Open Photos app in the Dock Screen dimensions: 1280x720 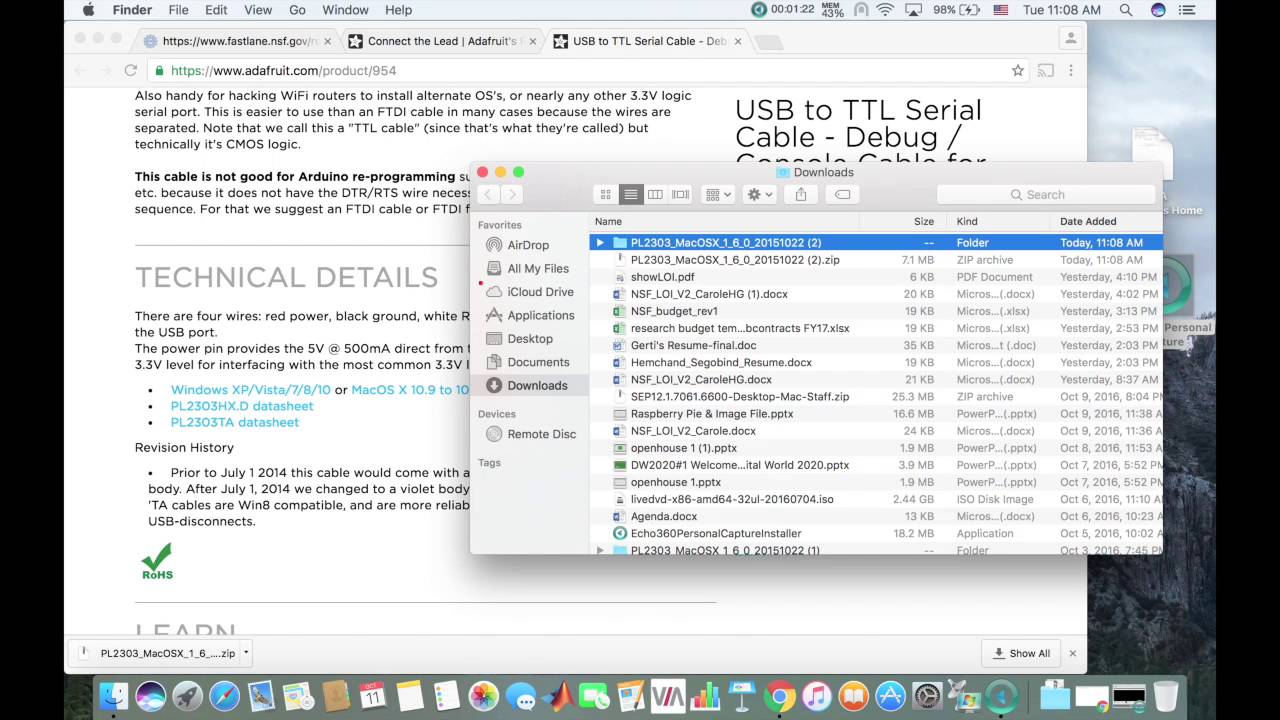pos(483,696)
